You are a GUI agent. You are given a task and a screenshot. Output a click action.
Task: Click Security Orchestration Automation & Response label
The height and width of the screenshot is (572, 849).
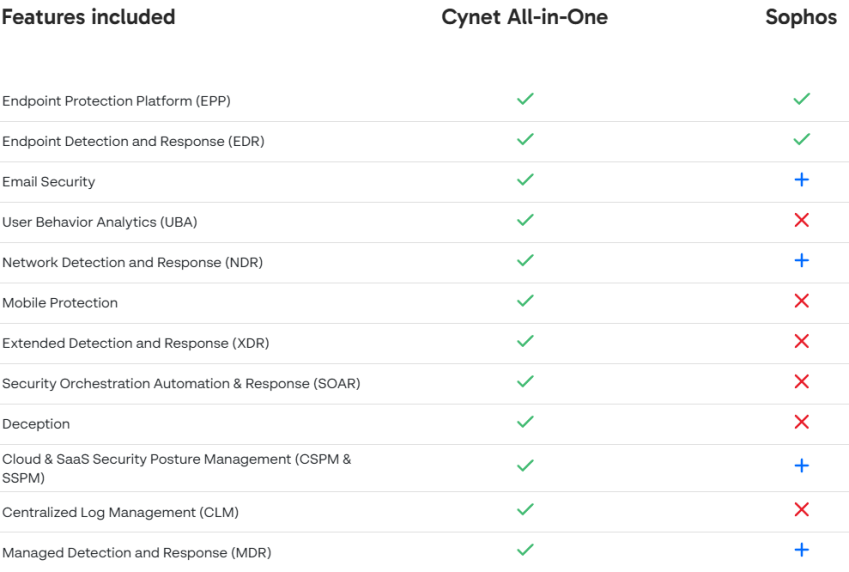pyautogui.click(x=181, y=384)
